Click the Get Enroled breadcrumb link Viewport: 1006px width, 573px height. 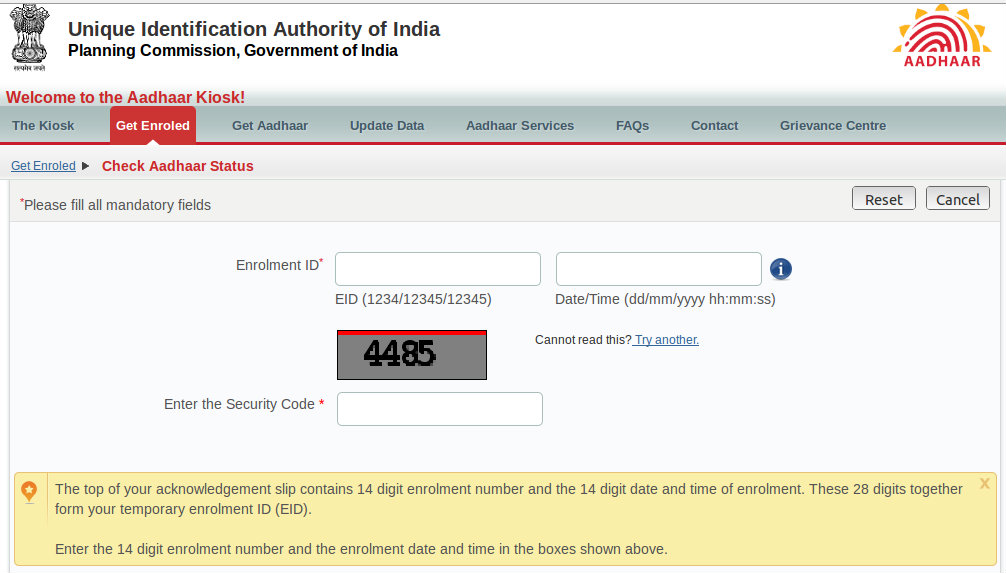43,166
